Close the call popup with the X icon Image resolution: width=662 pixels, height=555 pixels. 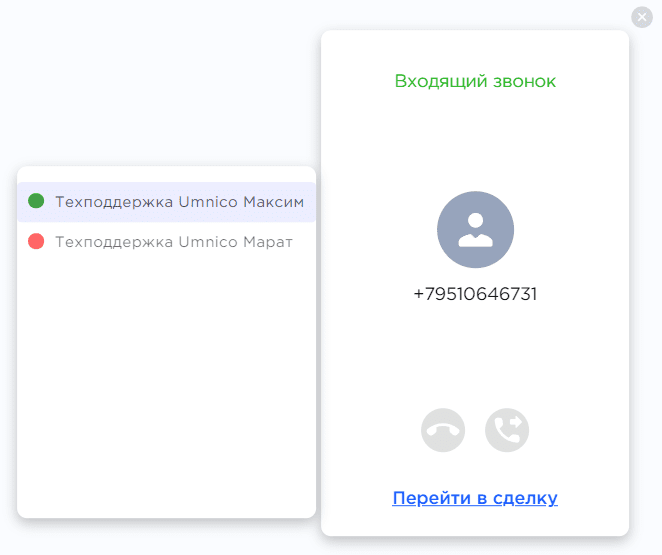[x=642, y=17]
